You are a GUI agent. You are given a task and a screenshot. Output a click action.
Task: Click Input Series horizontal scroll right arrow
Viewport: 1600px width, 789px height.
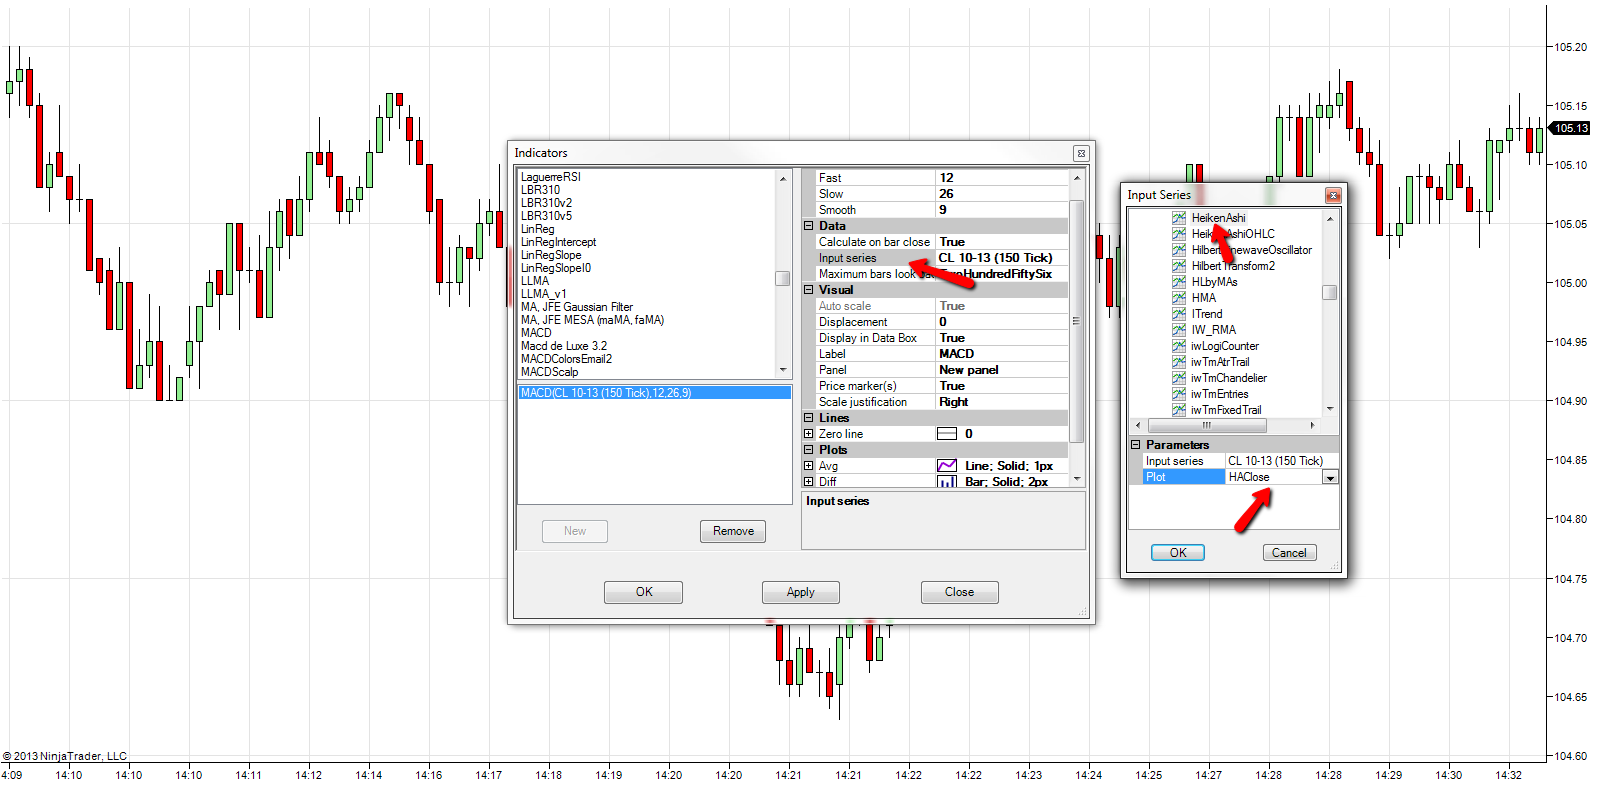click(x=1313, y=425)
